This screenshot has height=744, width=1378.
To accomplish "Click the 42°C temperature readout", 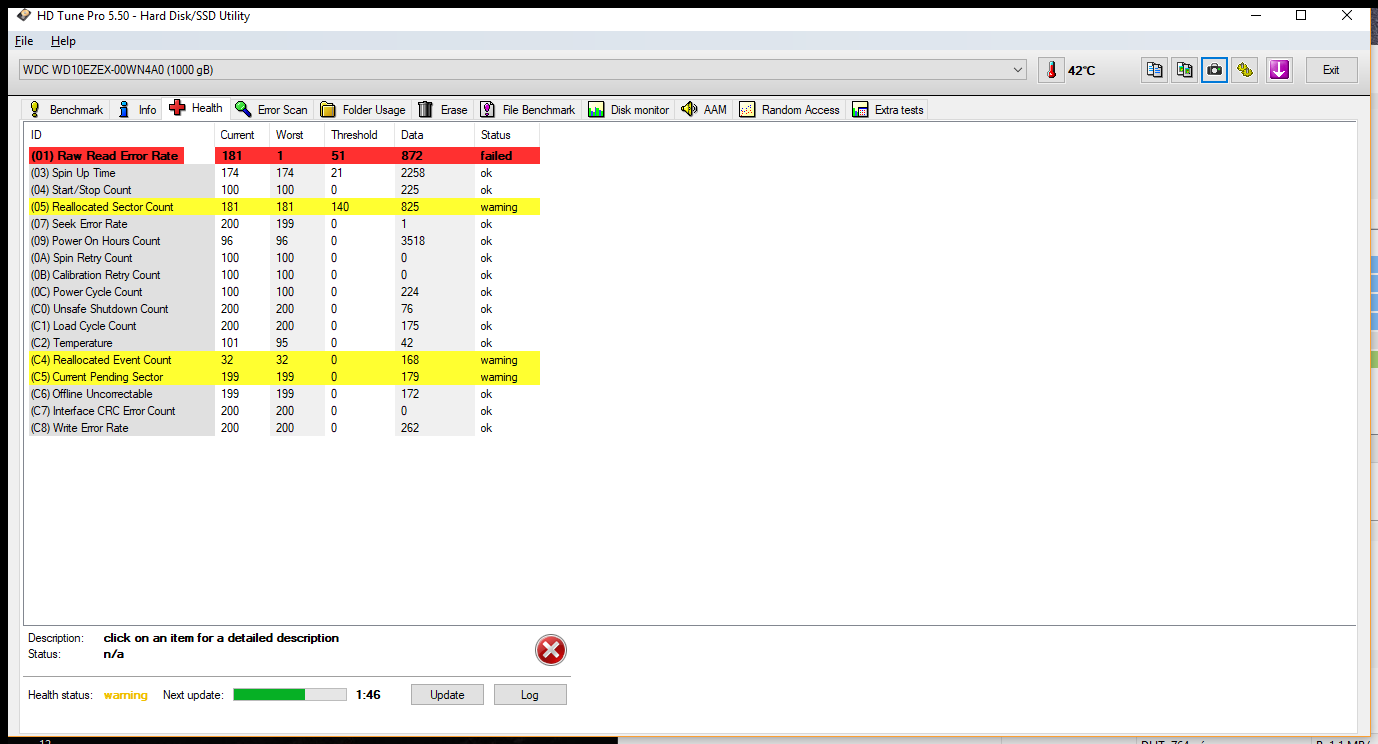I will (1081, 71).
